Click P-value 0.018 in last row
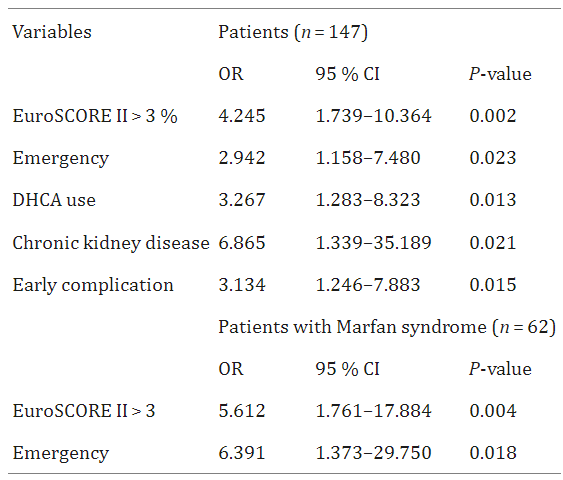563x480 pixels. tap(493, 453)
